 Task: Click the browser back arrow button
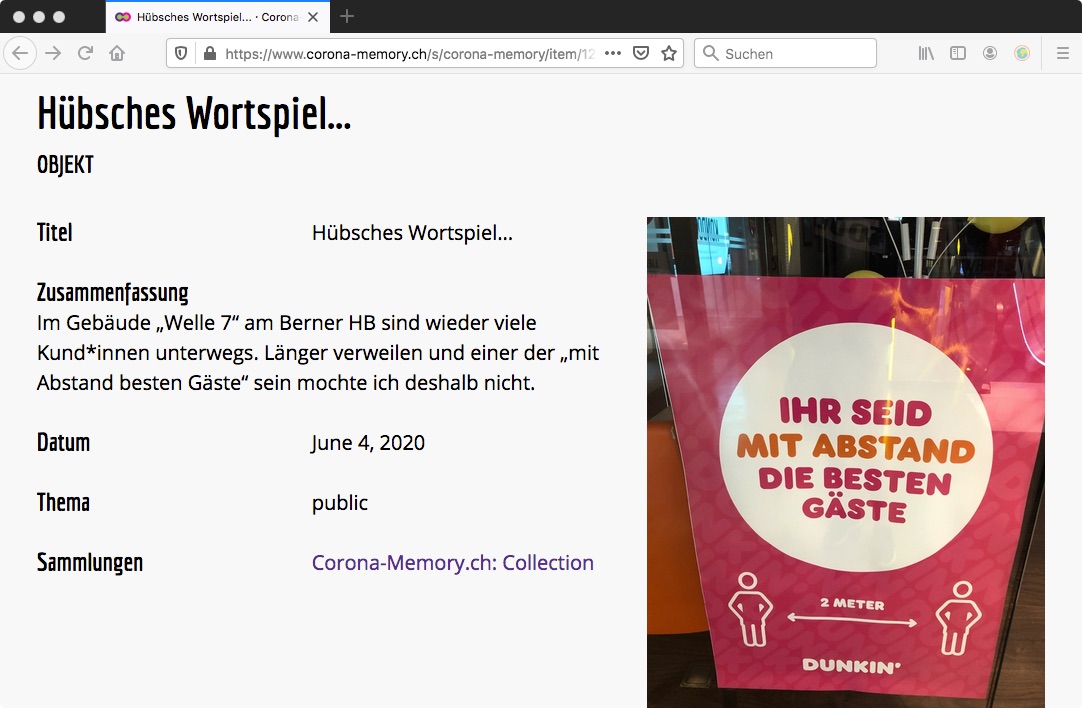pyautogui.click(x=20, y=53)
